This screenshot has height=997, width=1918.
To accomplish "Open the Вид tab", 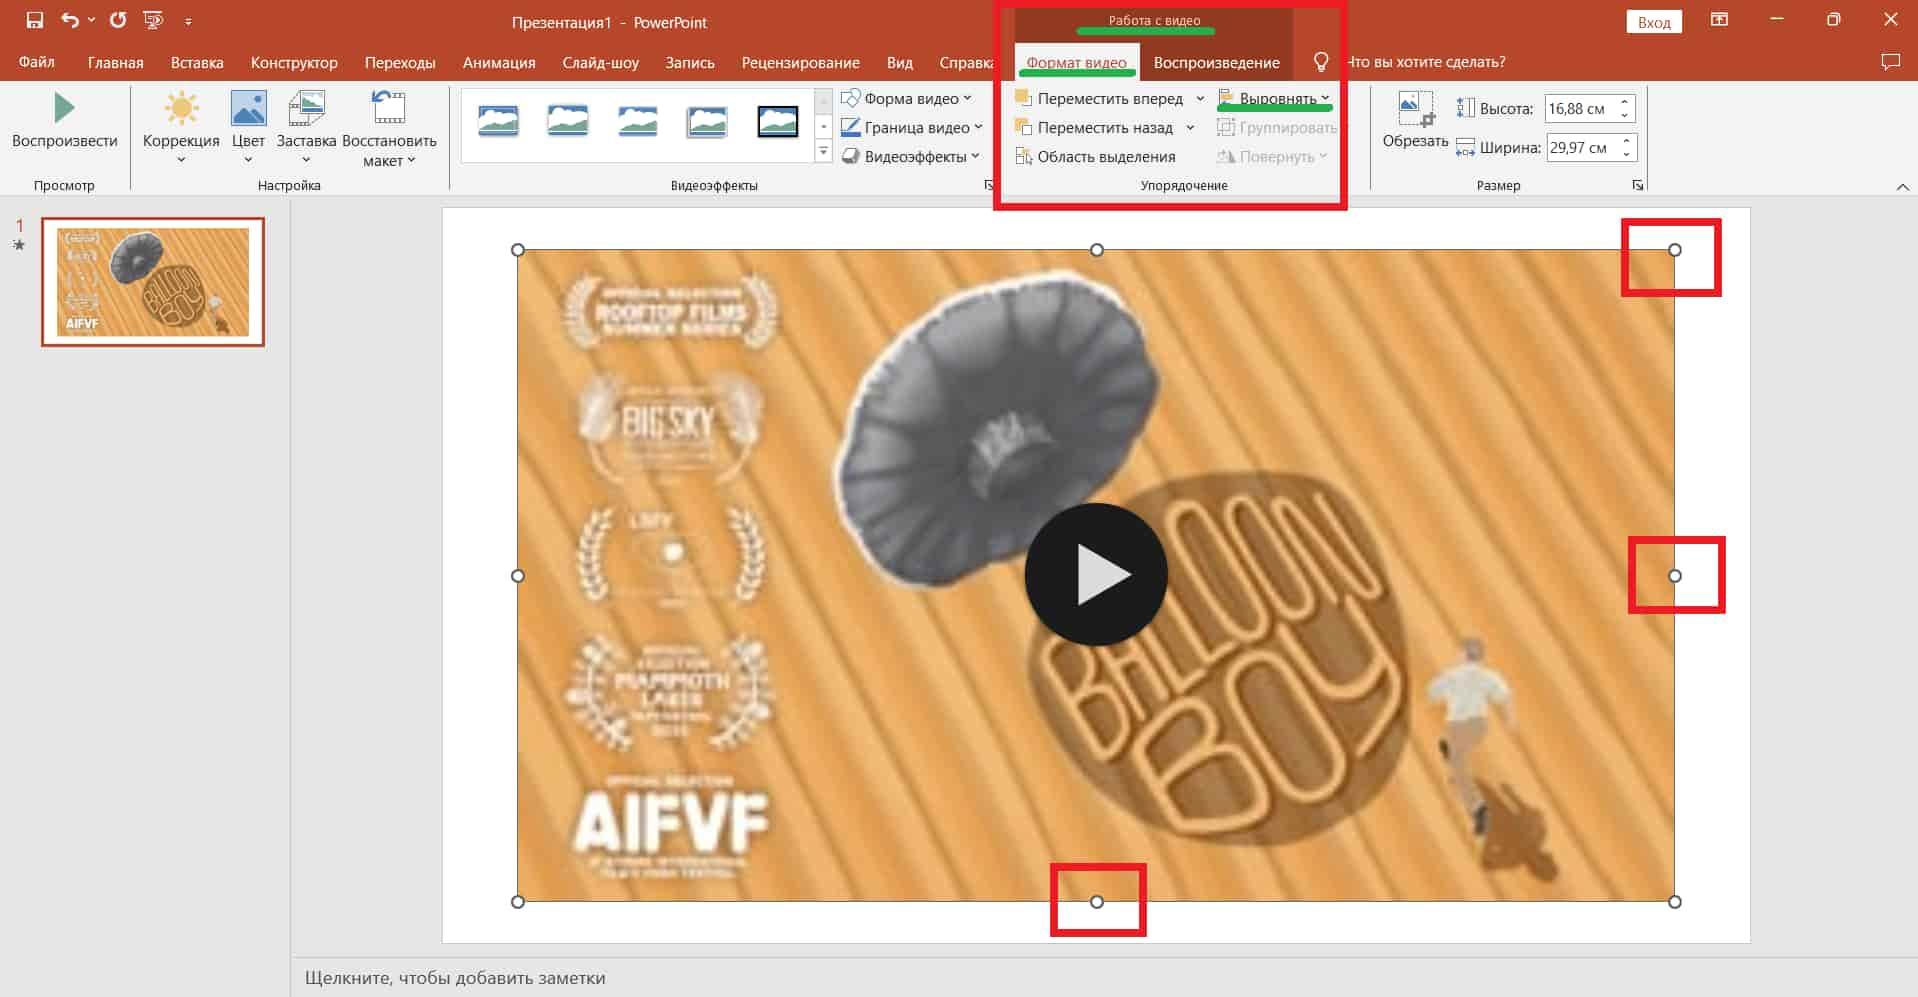I will coord(900,62).
